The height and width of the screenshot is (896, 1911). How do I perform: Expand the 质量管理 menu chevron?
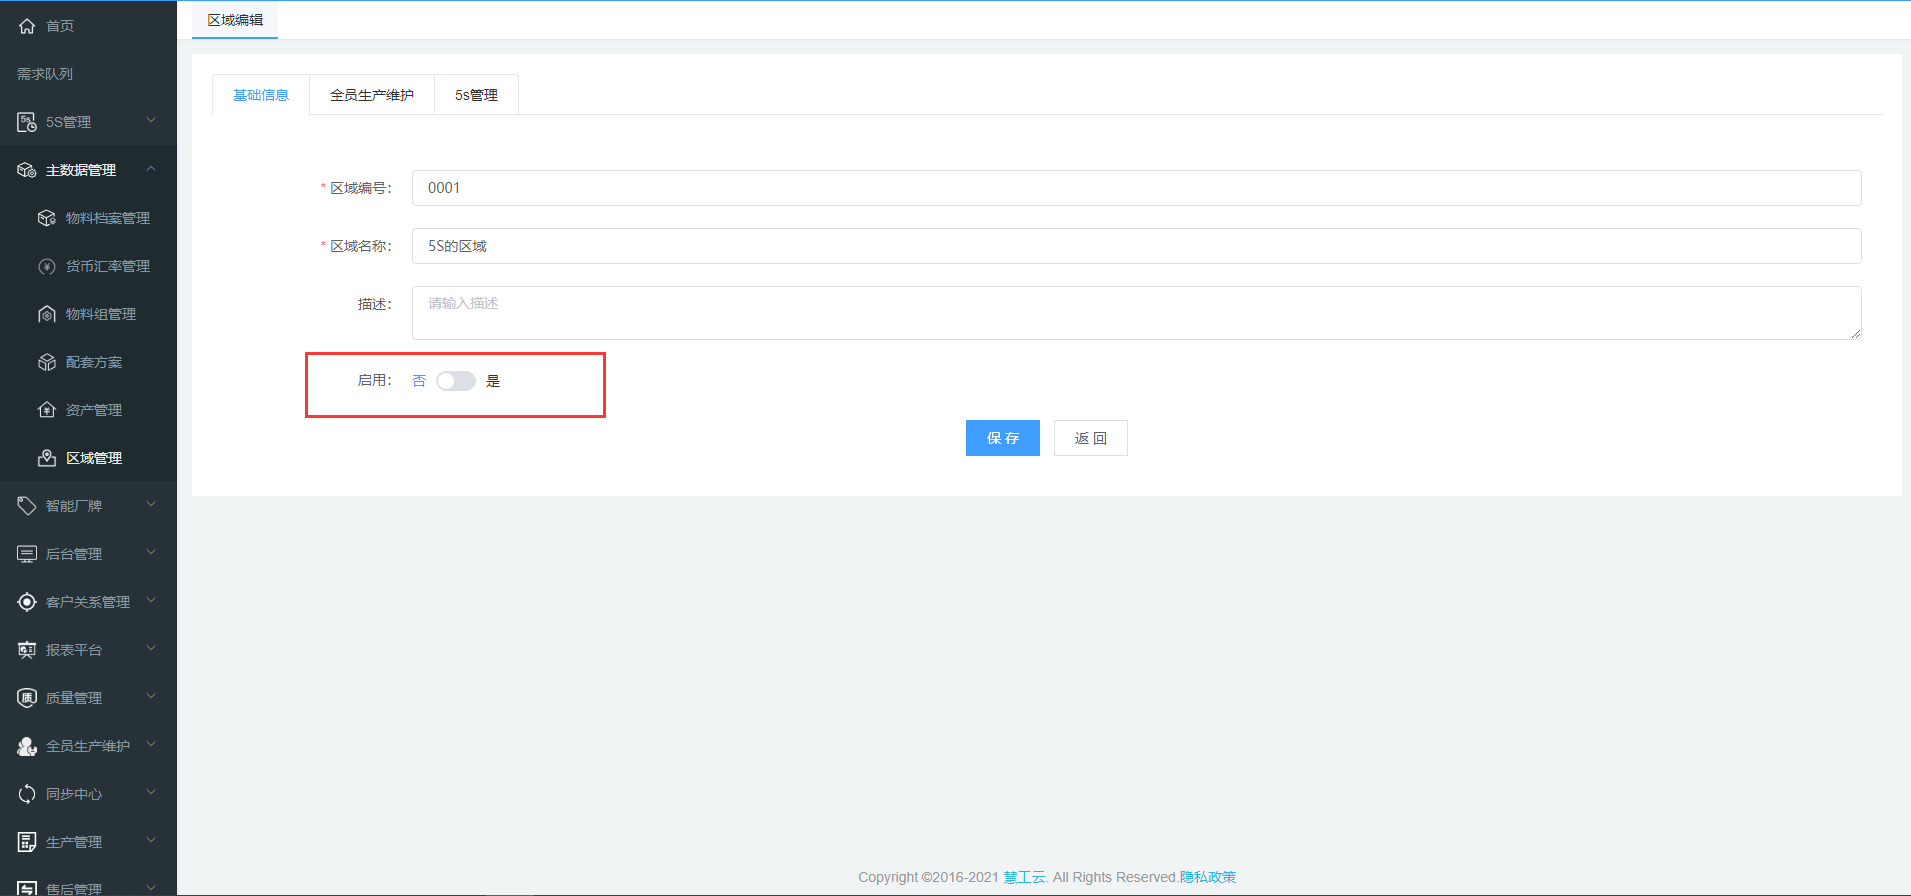point(151,697)
